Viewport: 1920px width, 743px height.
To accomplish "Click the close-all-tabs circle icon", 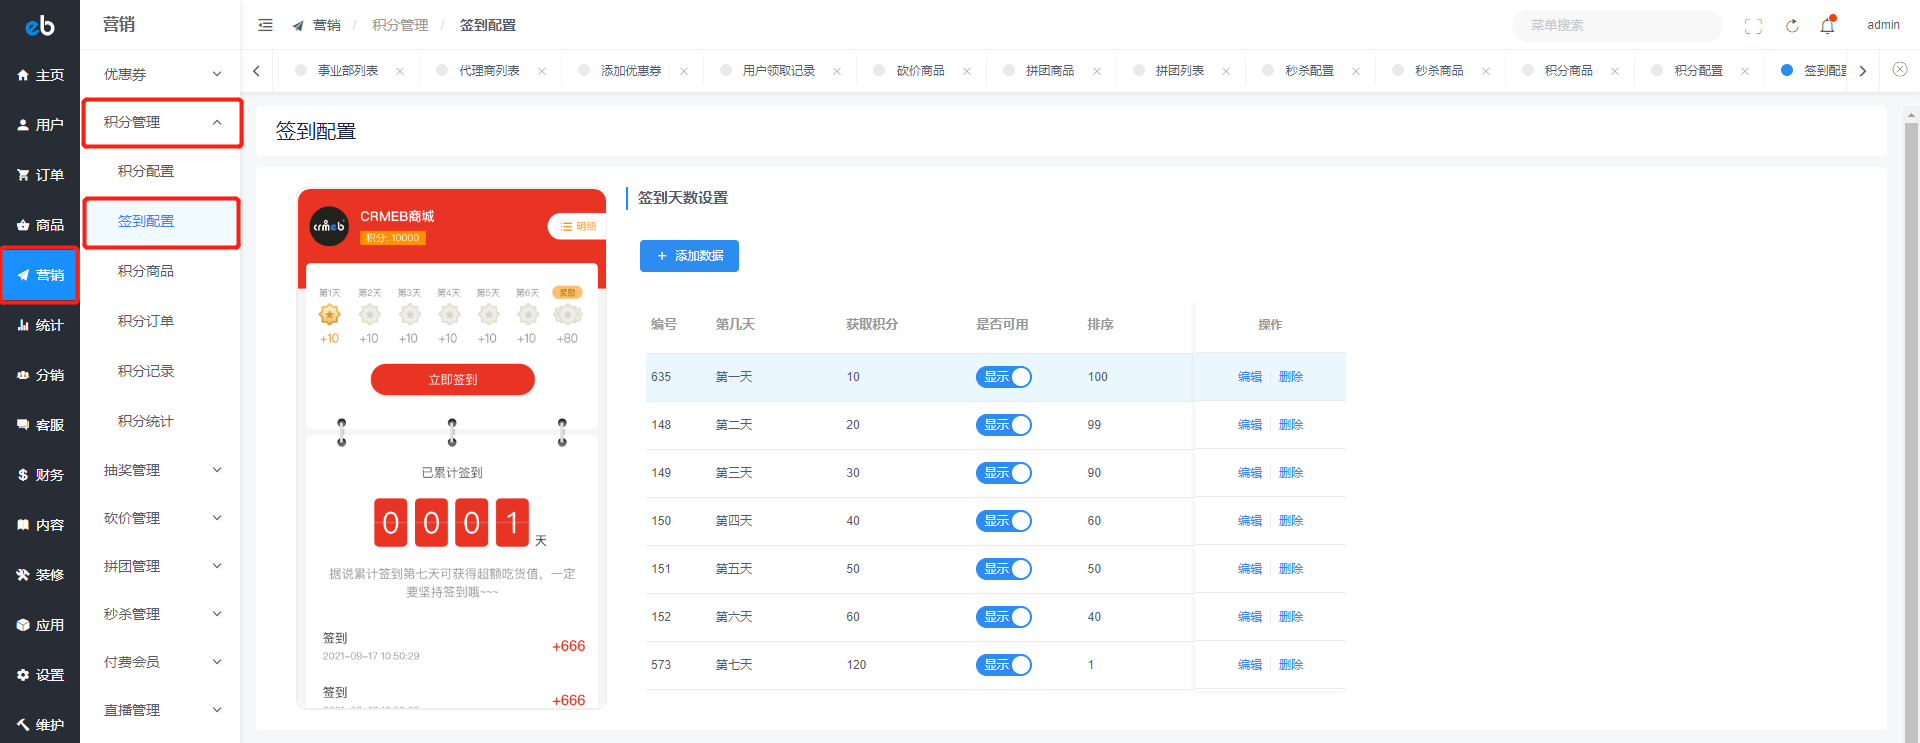I will click(x=1900, y=69).
